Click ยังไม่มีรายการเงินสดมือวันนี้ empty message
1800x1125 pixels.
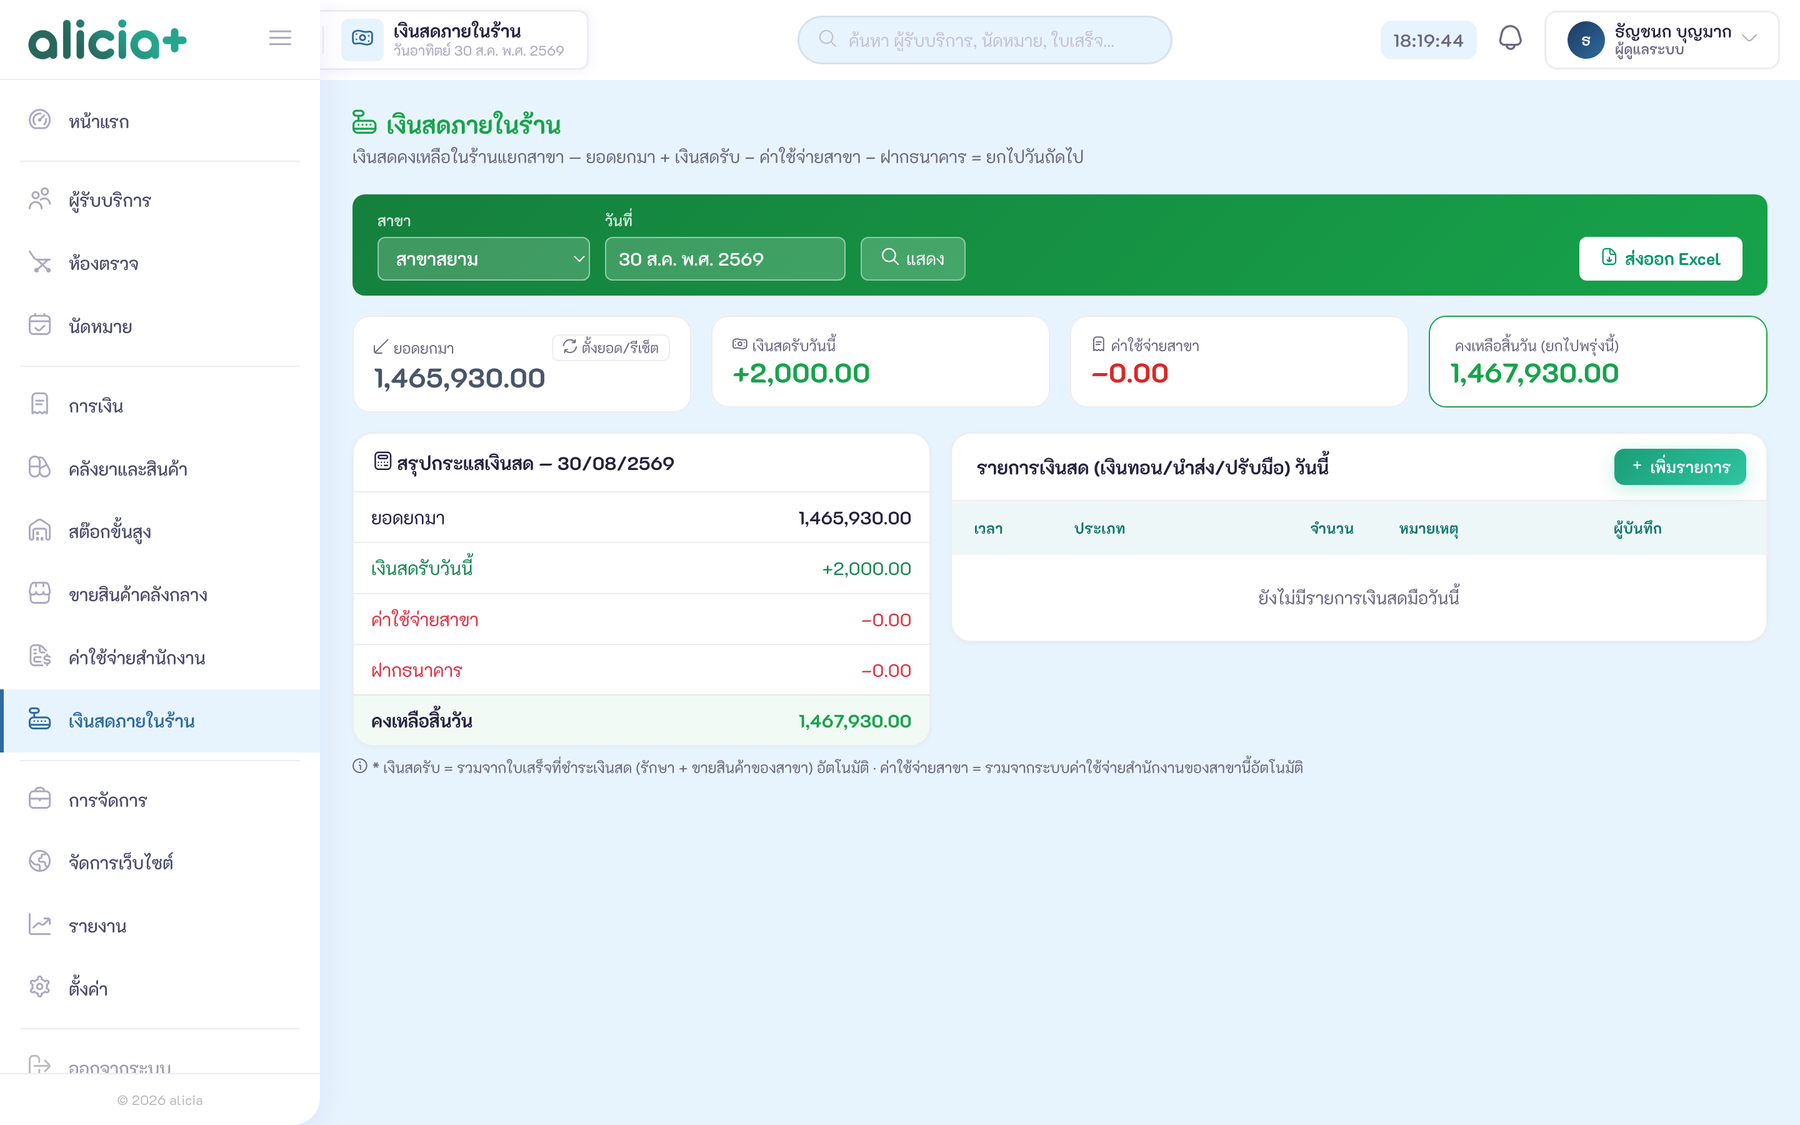1359,598
